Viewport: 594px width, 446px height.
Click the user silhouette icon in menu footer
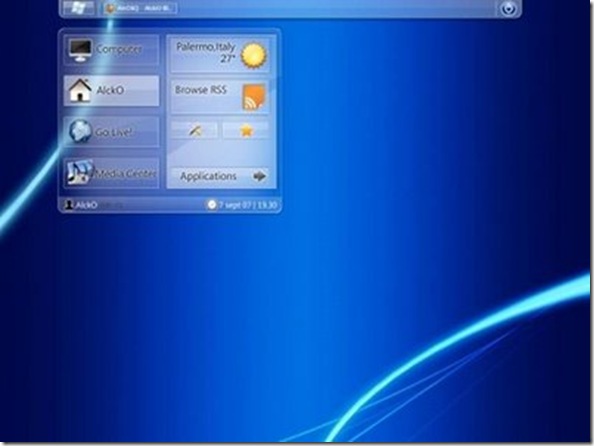[69, 205]
